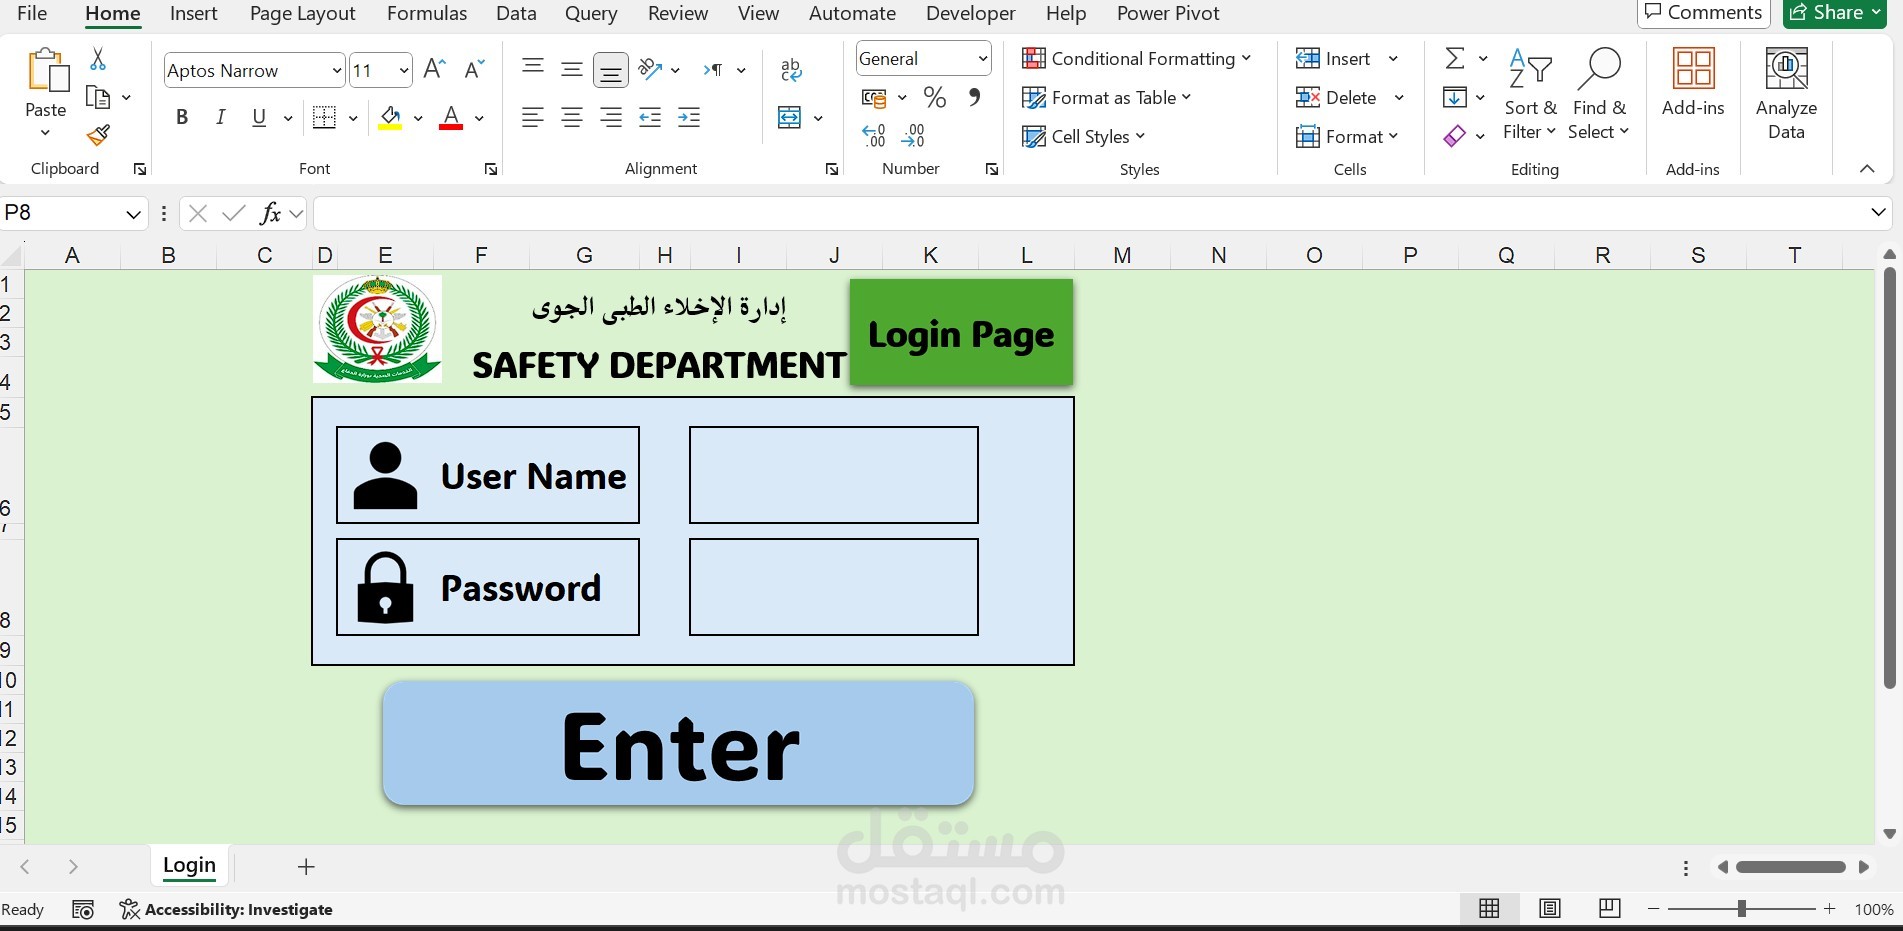The height and width of the screenshot is (931, 1903).
Task: Open the font size dropdown
Action: coord(403,70)
